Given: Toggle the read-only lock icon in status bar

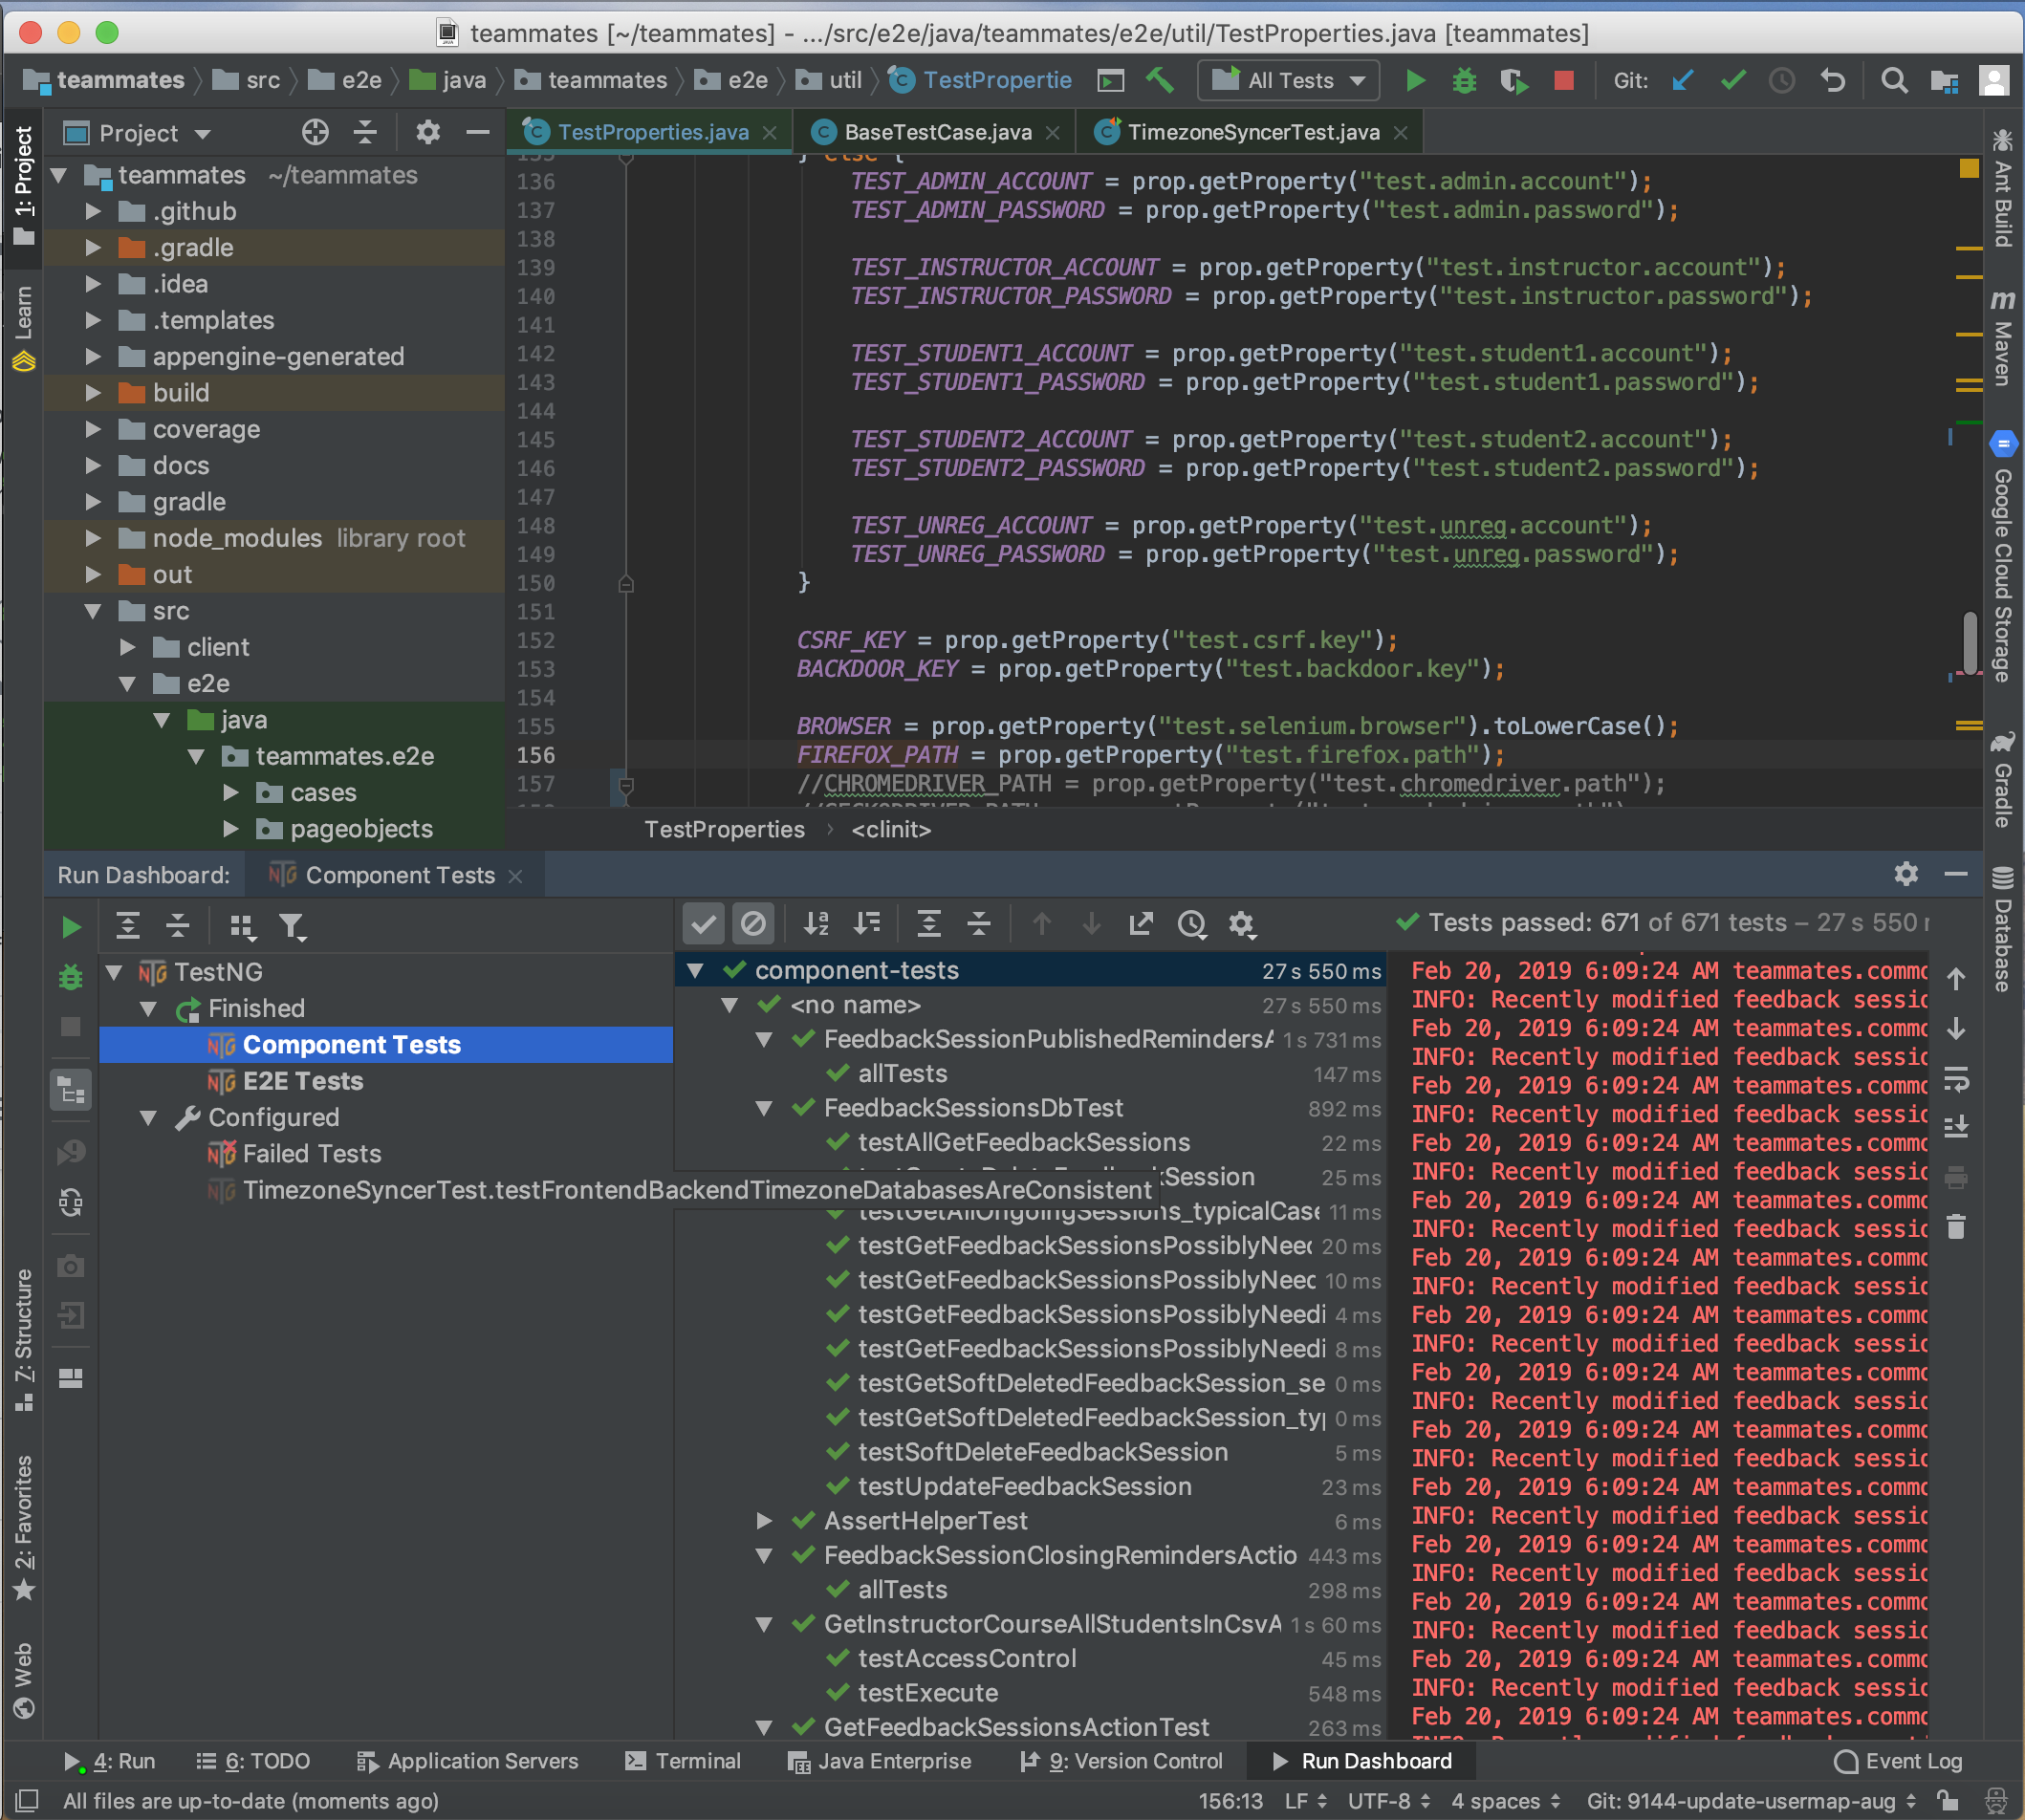Looking at the screenshot, I should click(x=1947, y=1801).
